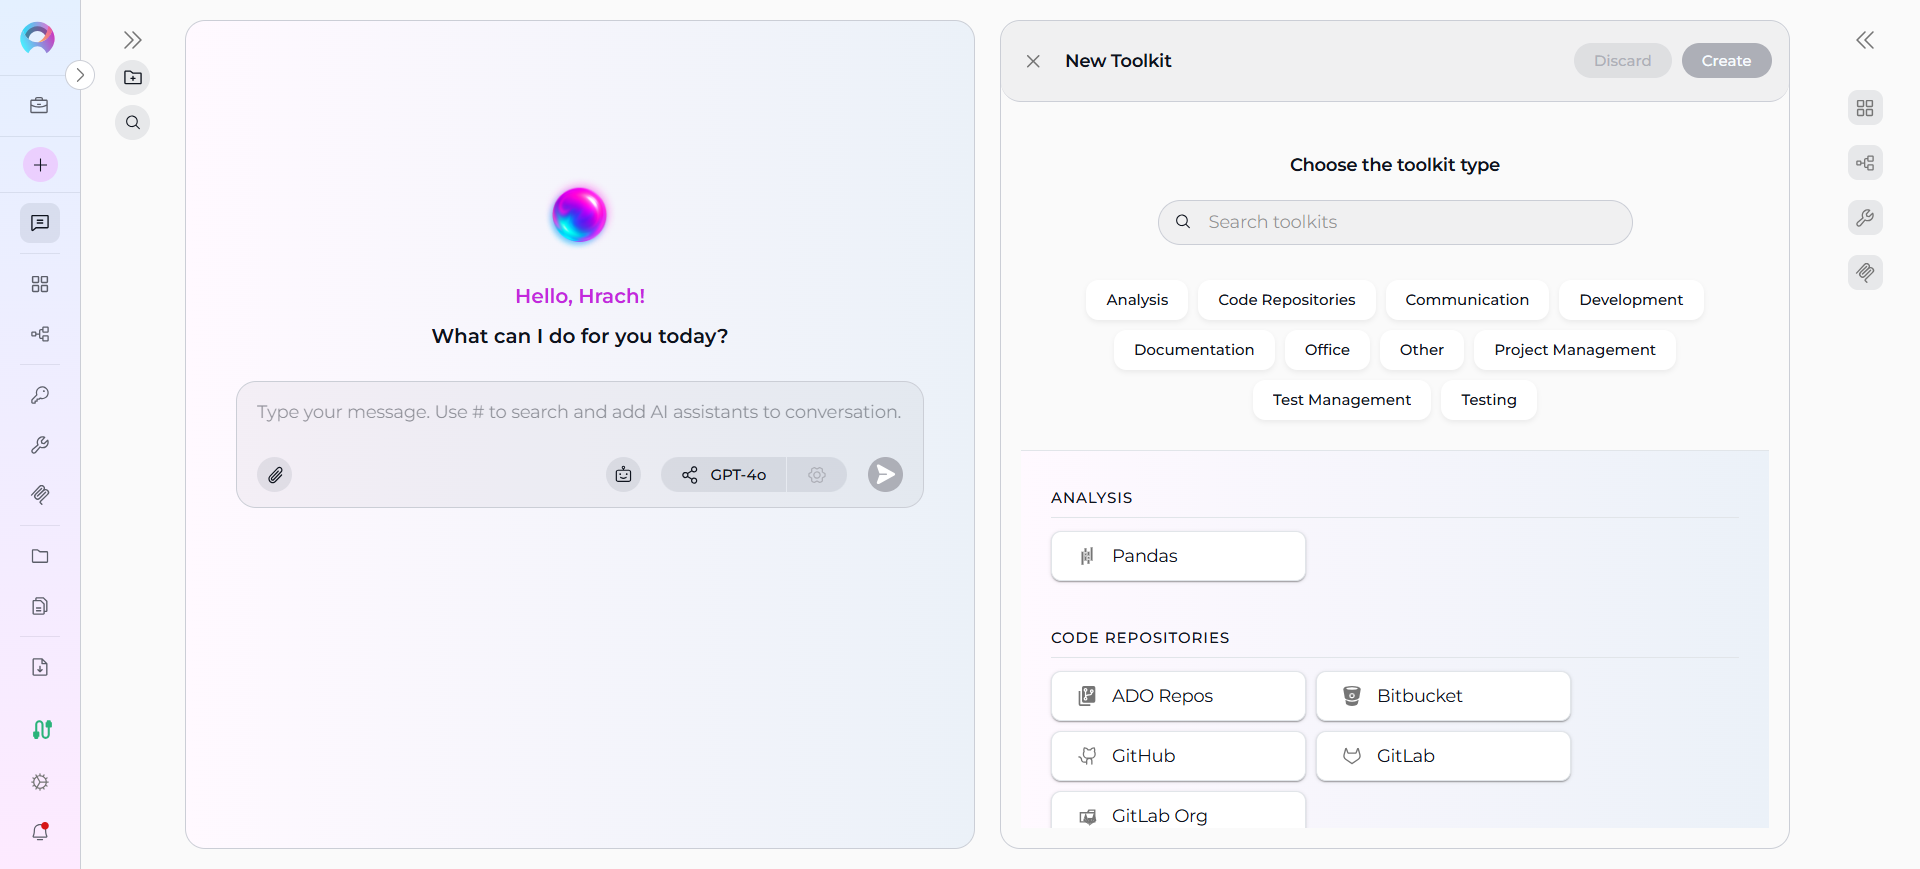Click the search conversations magnifier icon

(x=133, y=123)
